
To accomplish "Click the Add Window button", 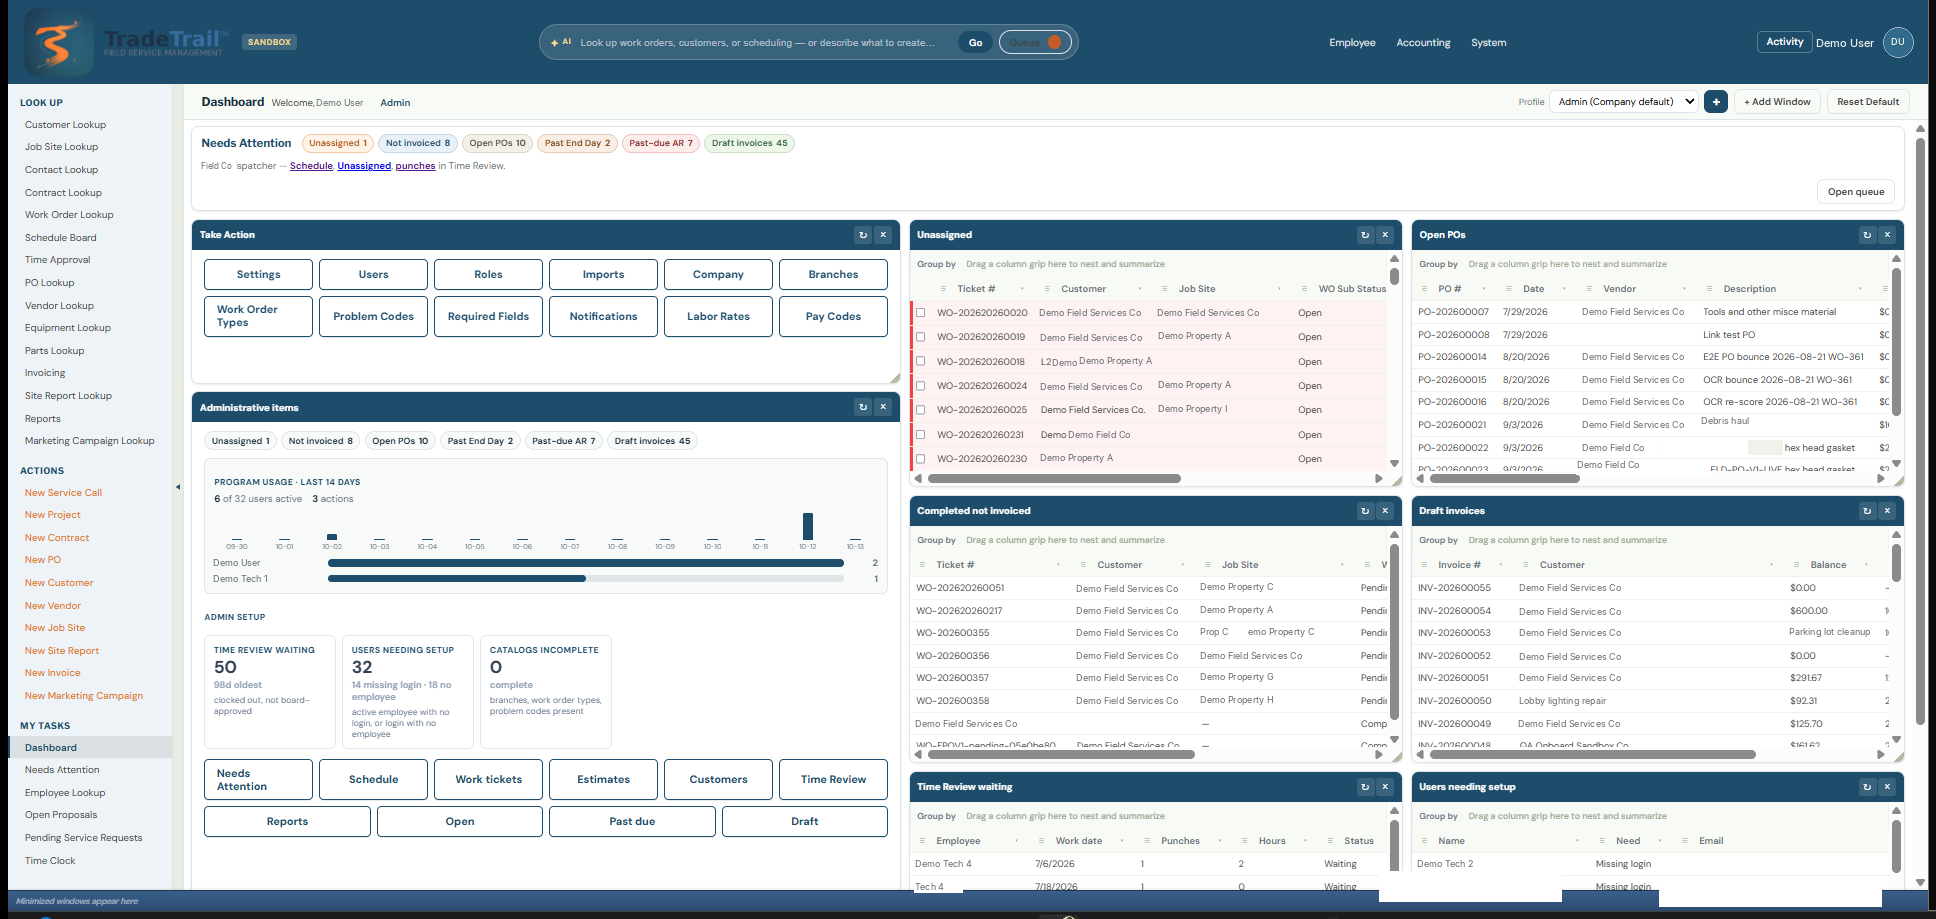I will click(x=1777, y=102).
